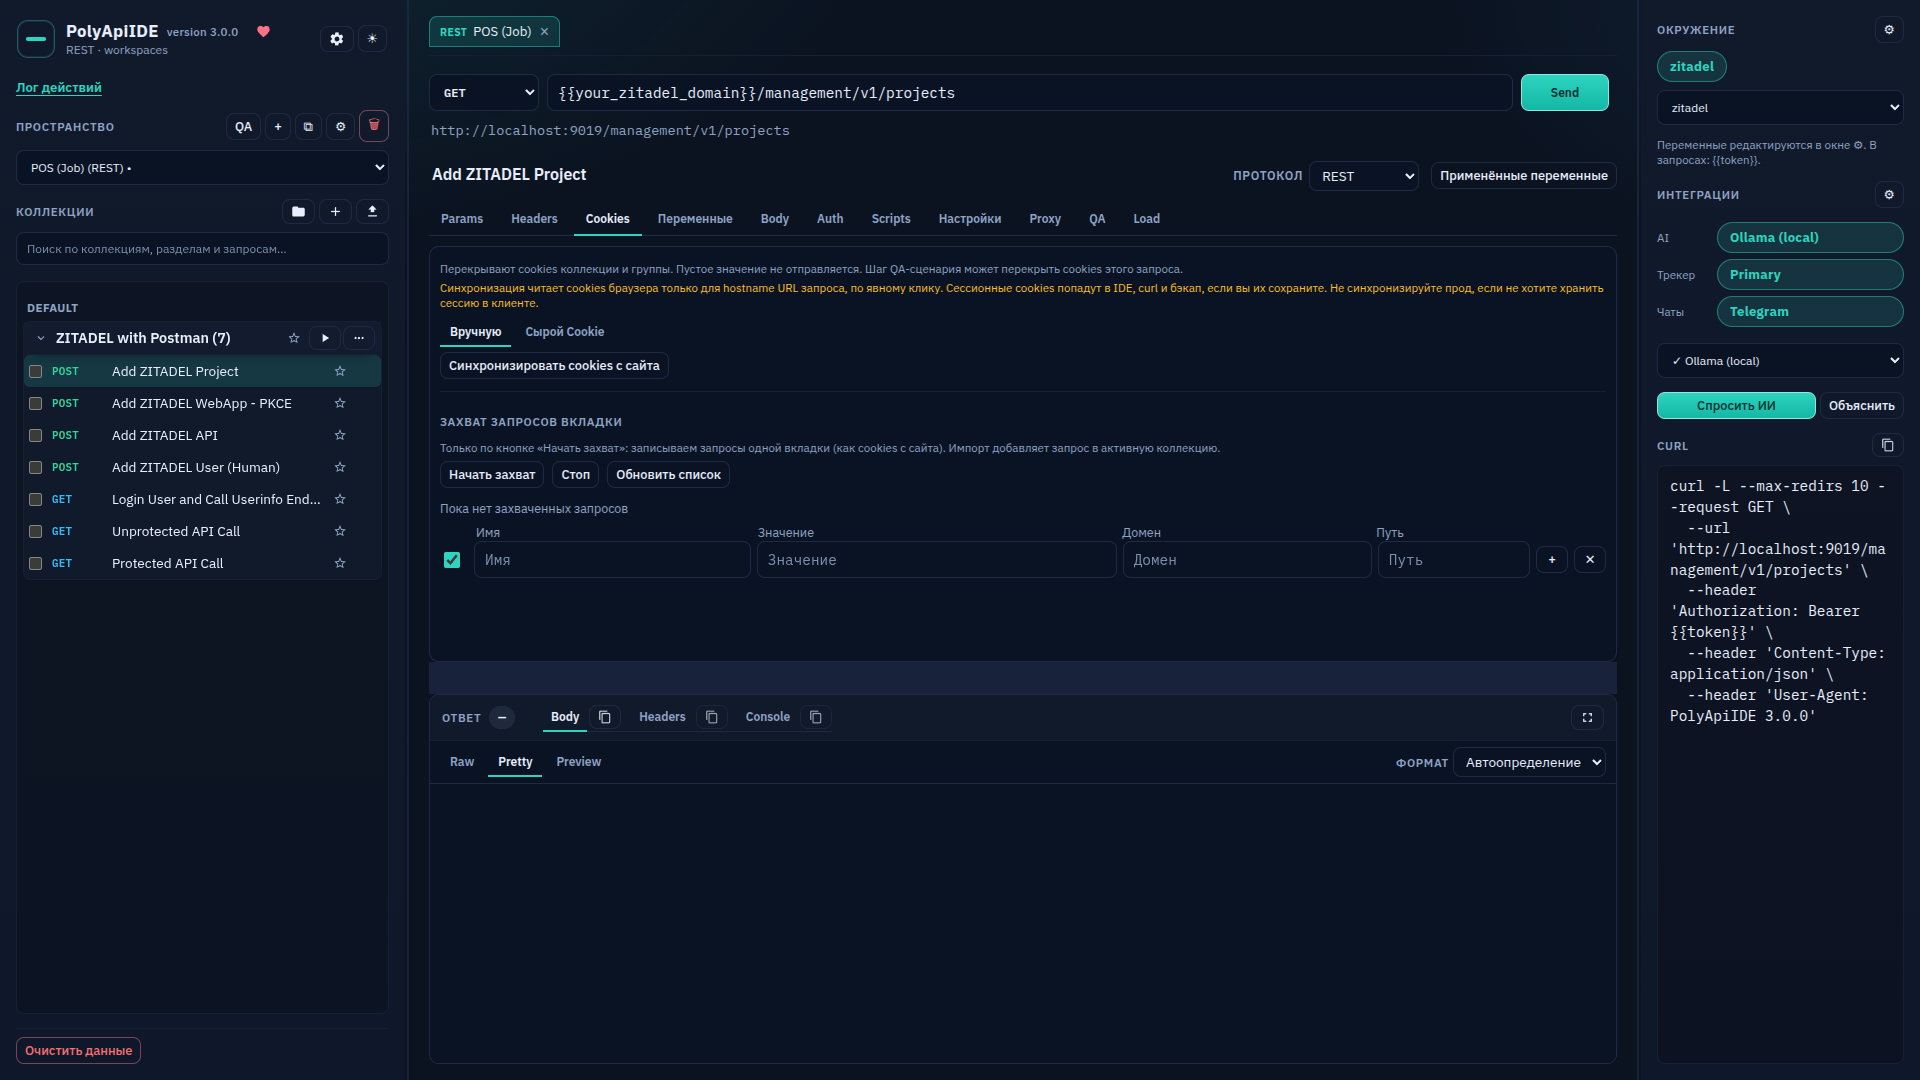Open zitadel environment dropdown
Screen dimensions: 1920x1080
(1780, 108)
